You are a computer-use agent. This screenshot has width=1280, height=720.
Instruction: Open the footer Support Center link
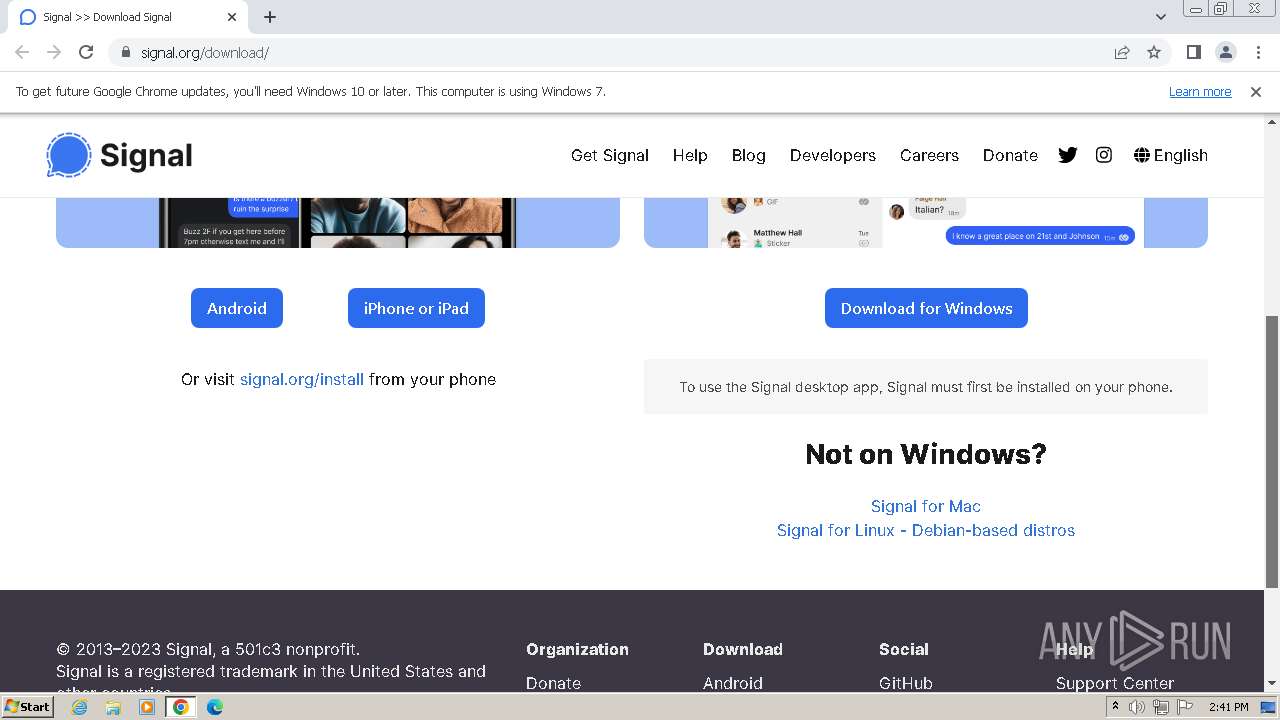click(1115, 683)
